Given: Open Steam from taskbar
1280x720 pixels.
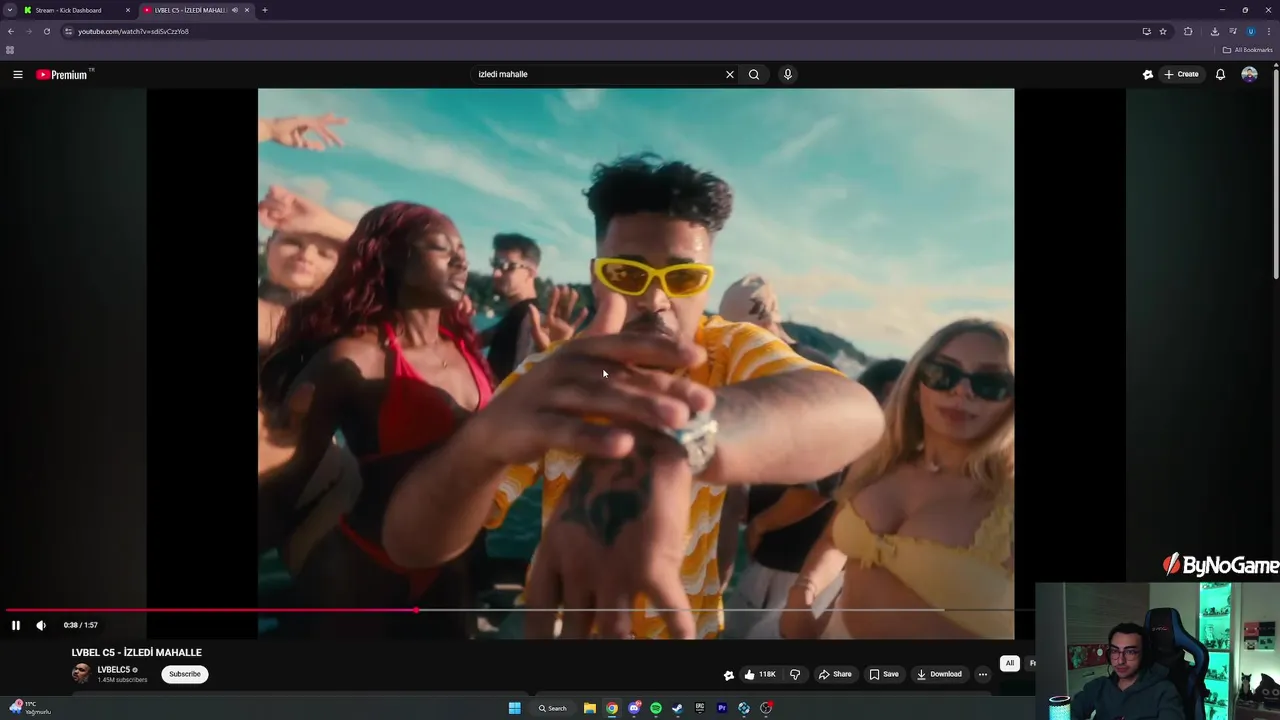Looking at the screenshot, I should [x=678, y=708].
